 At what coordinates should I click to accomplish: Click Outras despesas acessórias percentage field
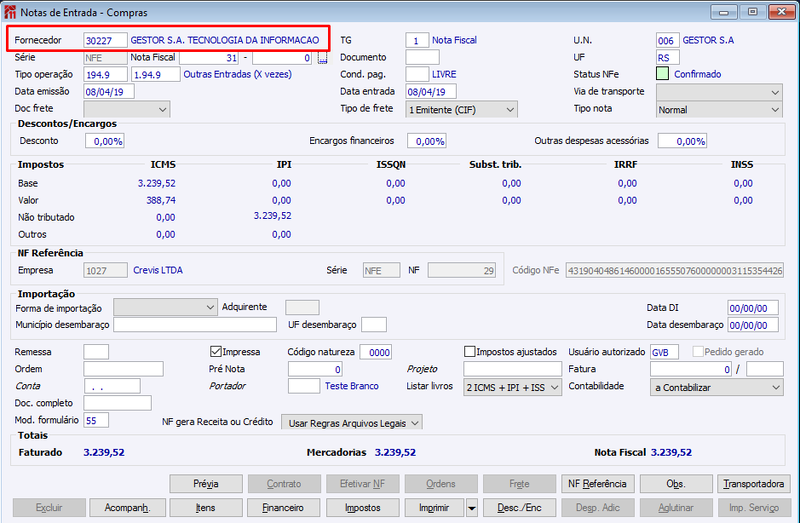[x=682, y=141]
